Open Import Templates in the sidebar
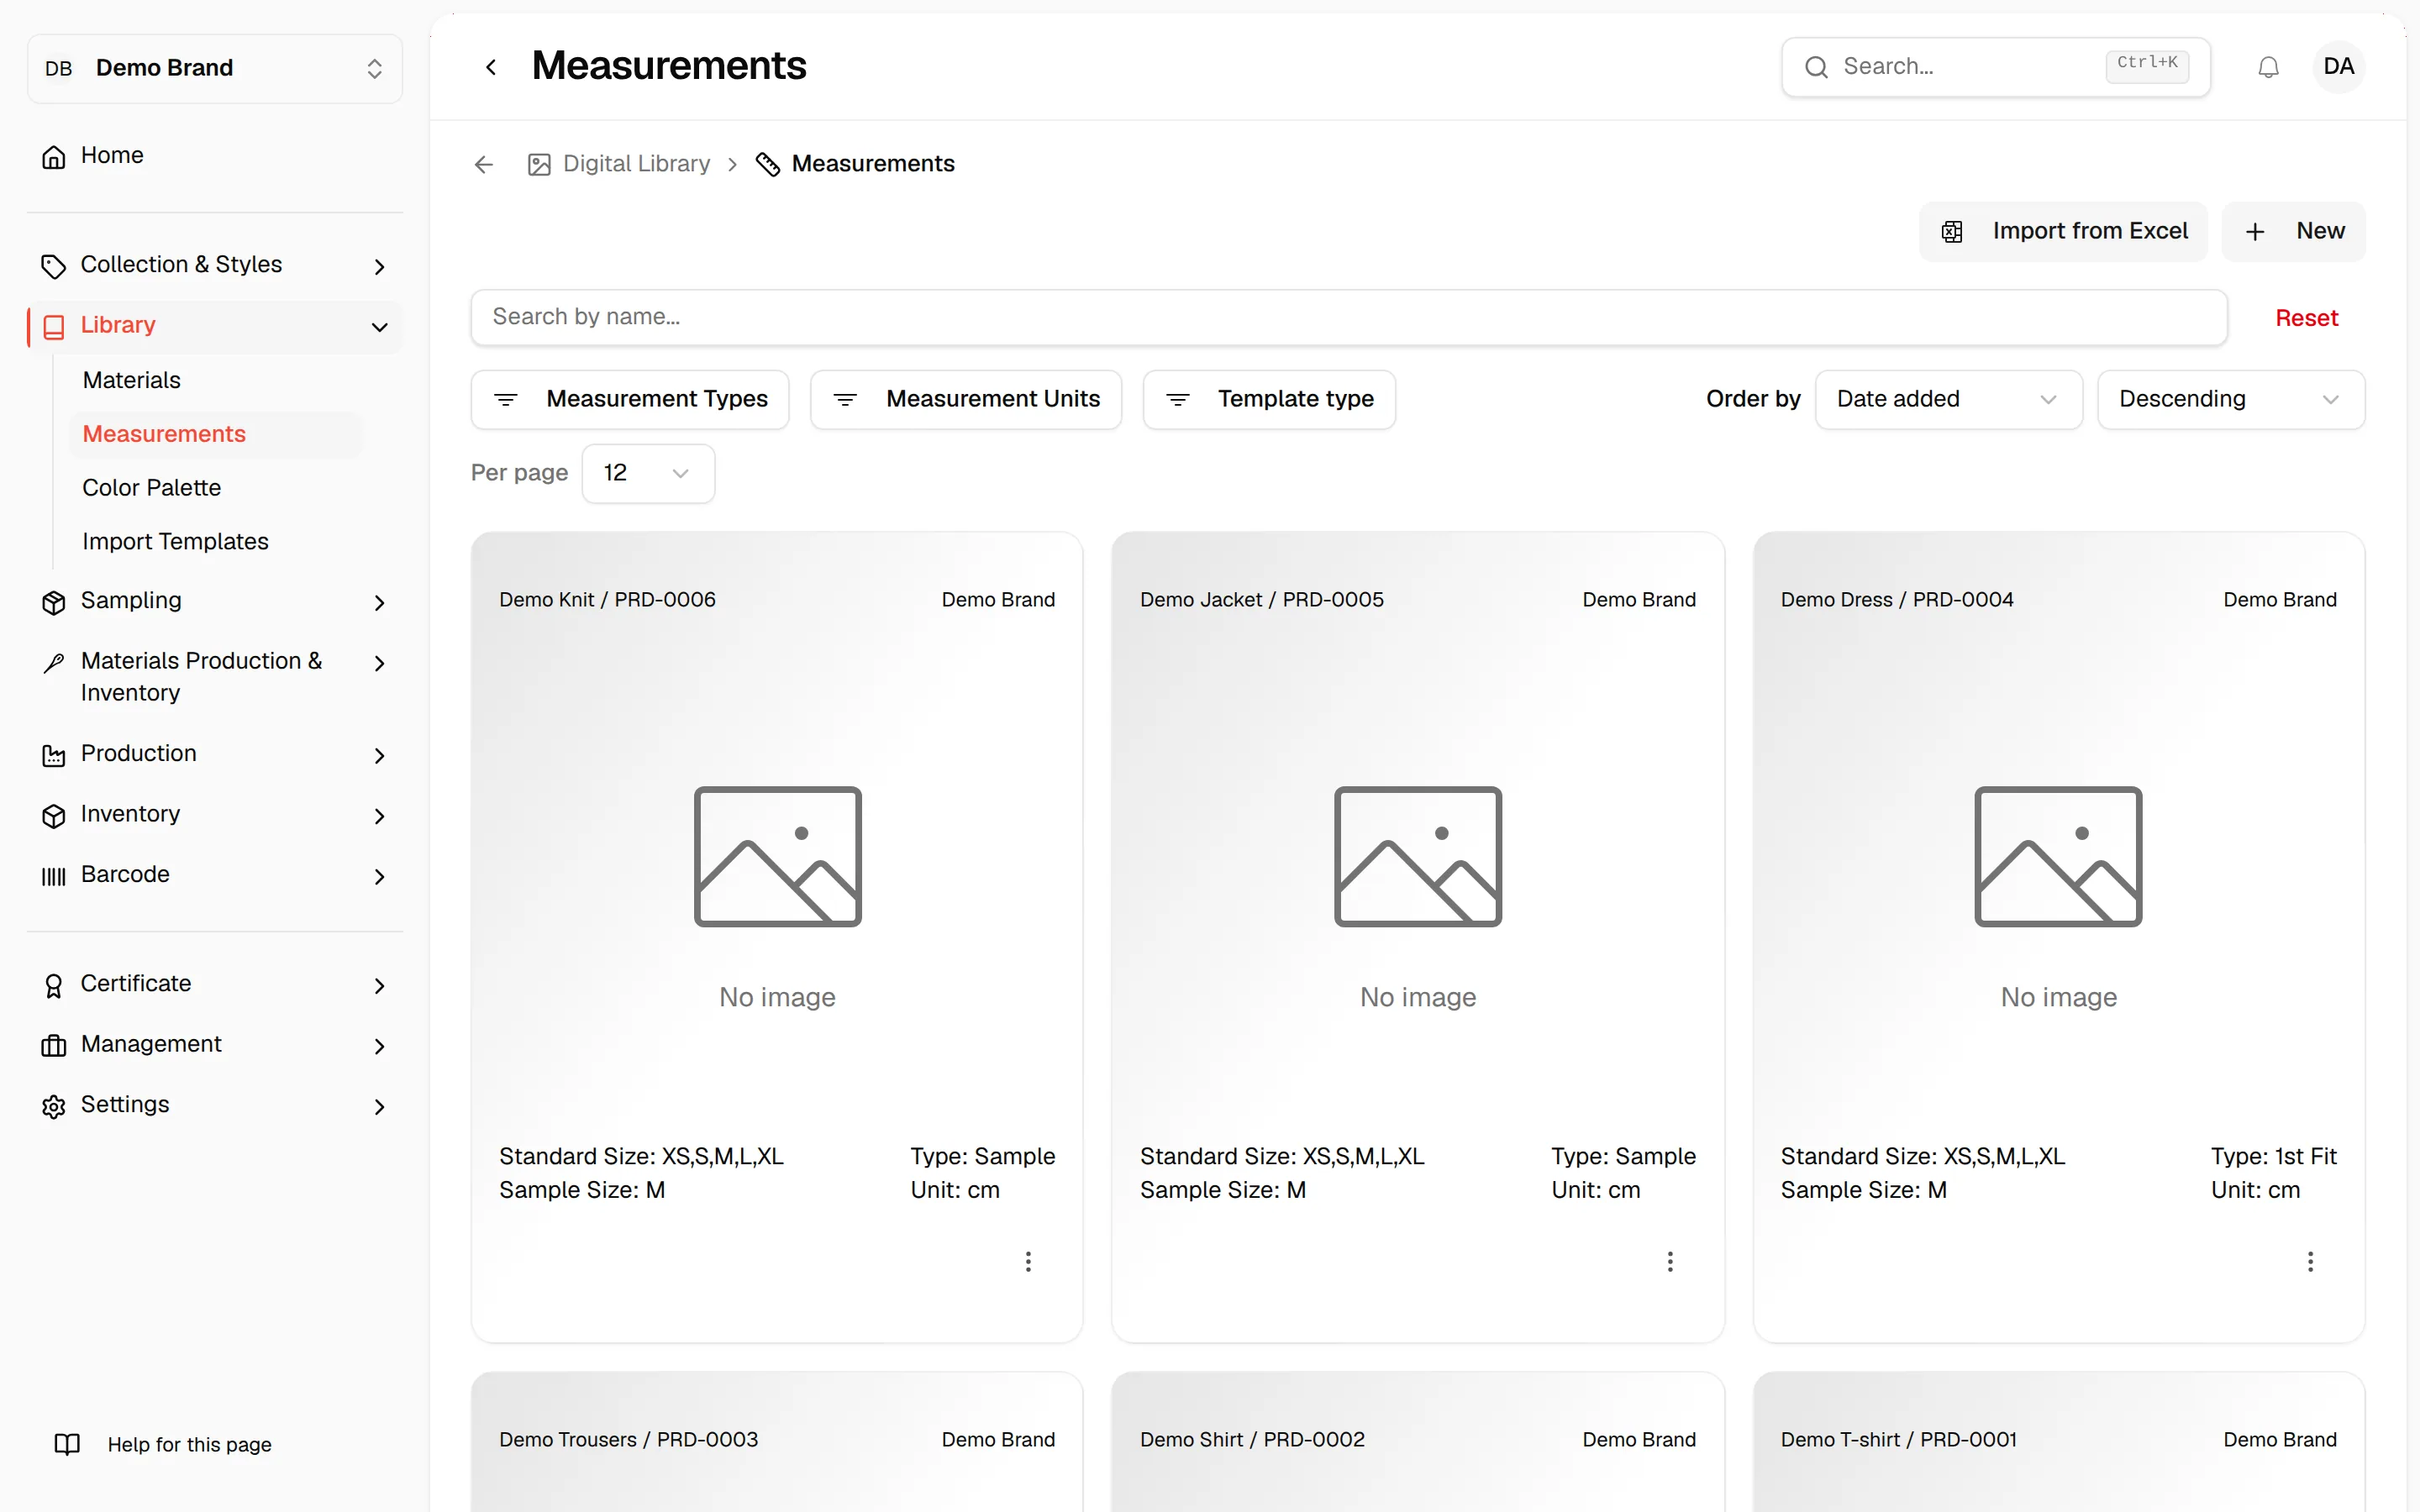Viewport: 2420px width, 1512px height. pos(175,541)
